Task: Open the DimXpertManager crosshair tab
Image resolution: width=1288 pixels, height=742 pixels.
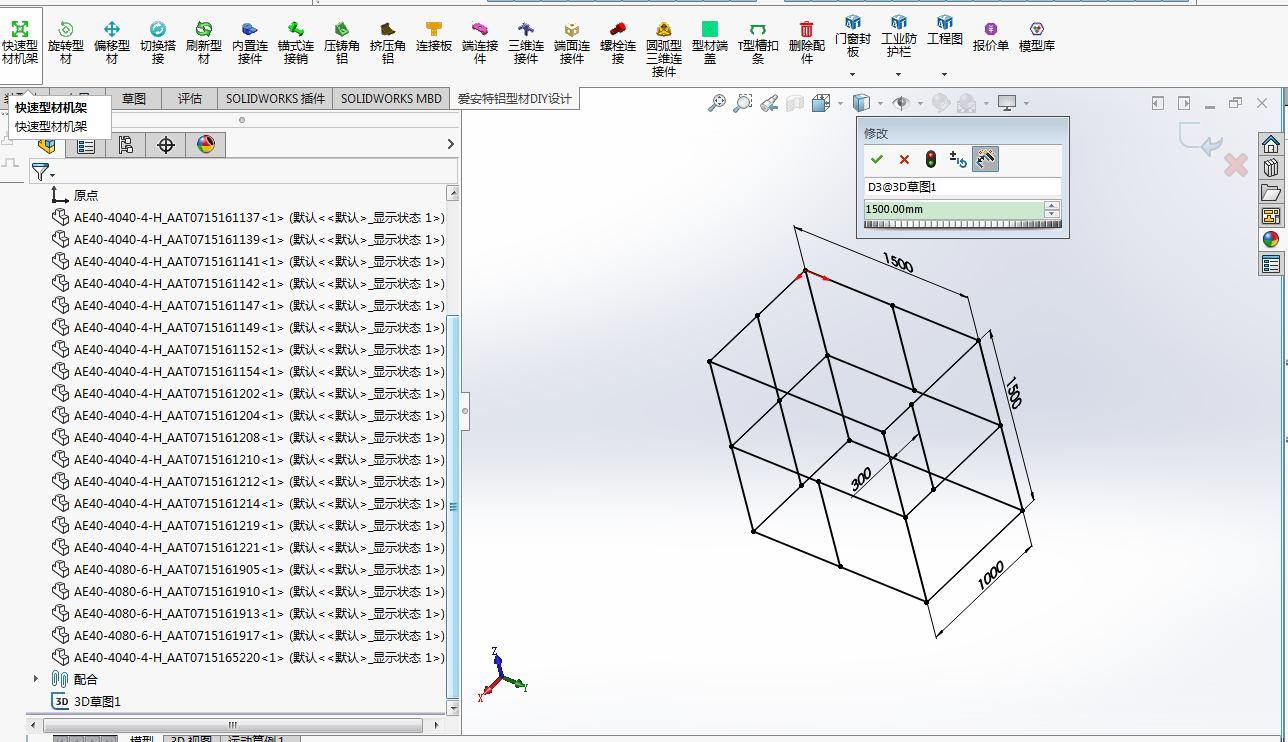Action: coord(166,145)
